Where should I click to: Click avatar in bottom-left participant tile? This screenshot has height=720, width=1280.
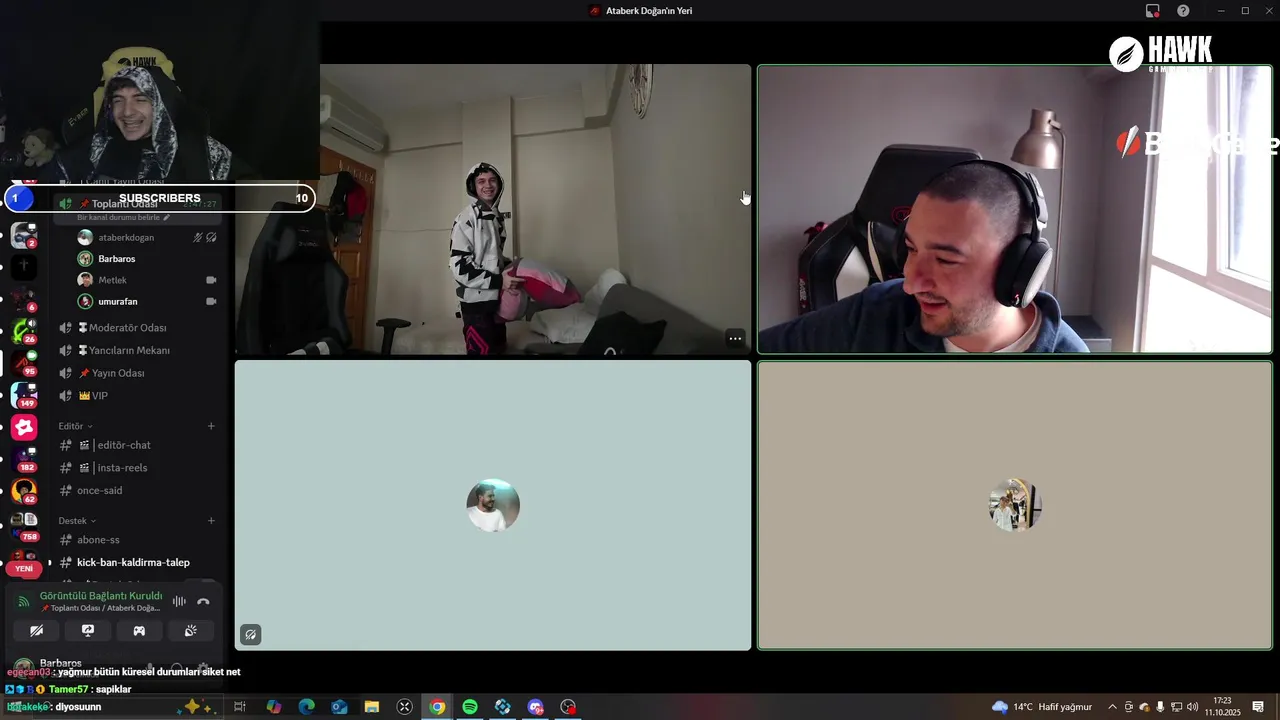493,505
